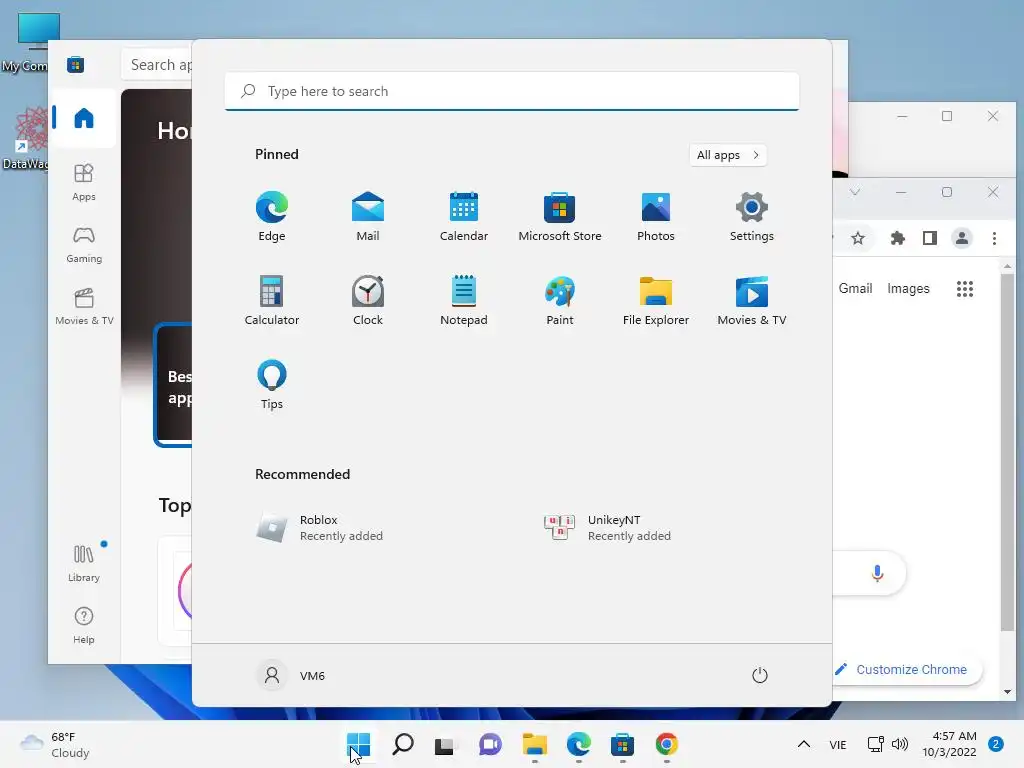Open Edge from taskbar

[579, 744]
